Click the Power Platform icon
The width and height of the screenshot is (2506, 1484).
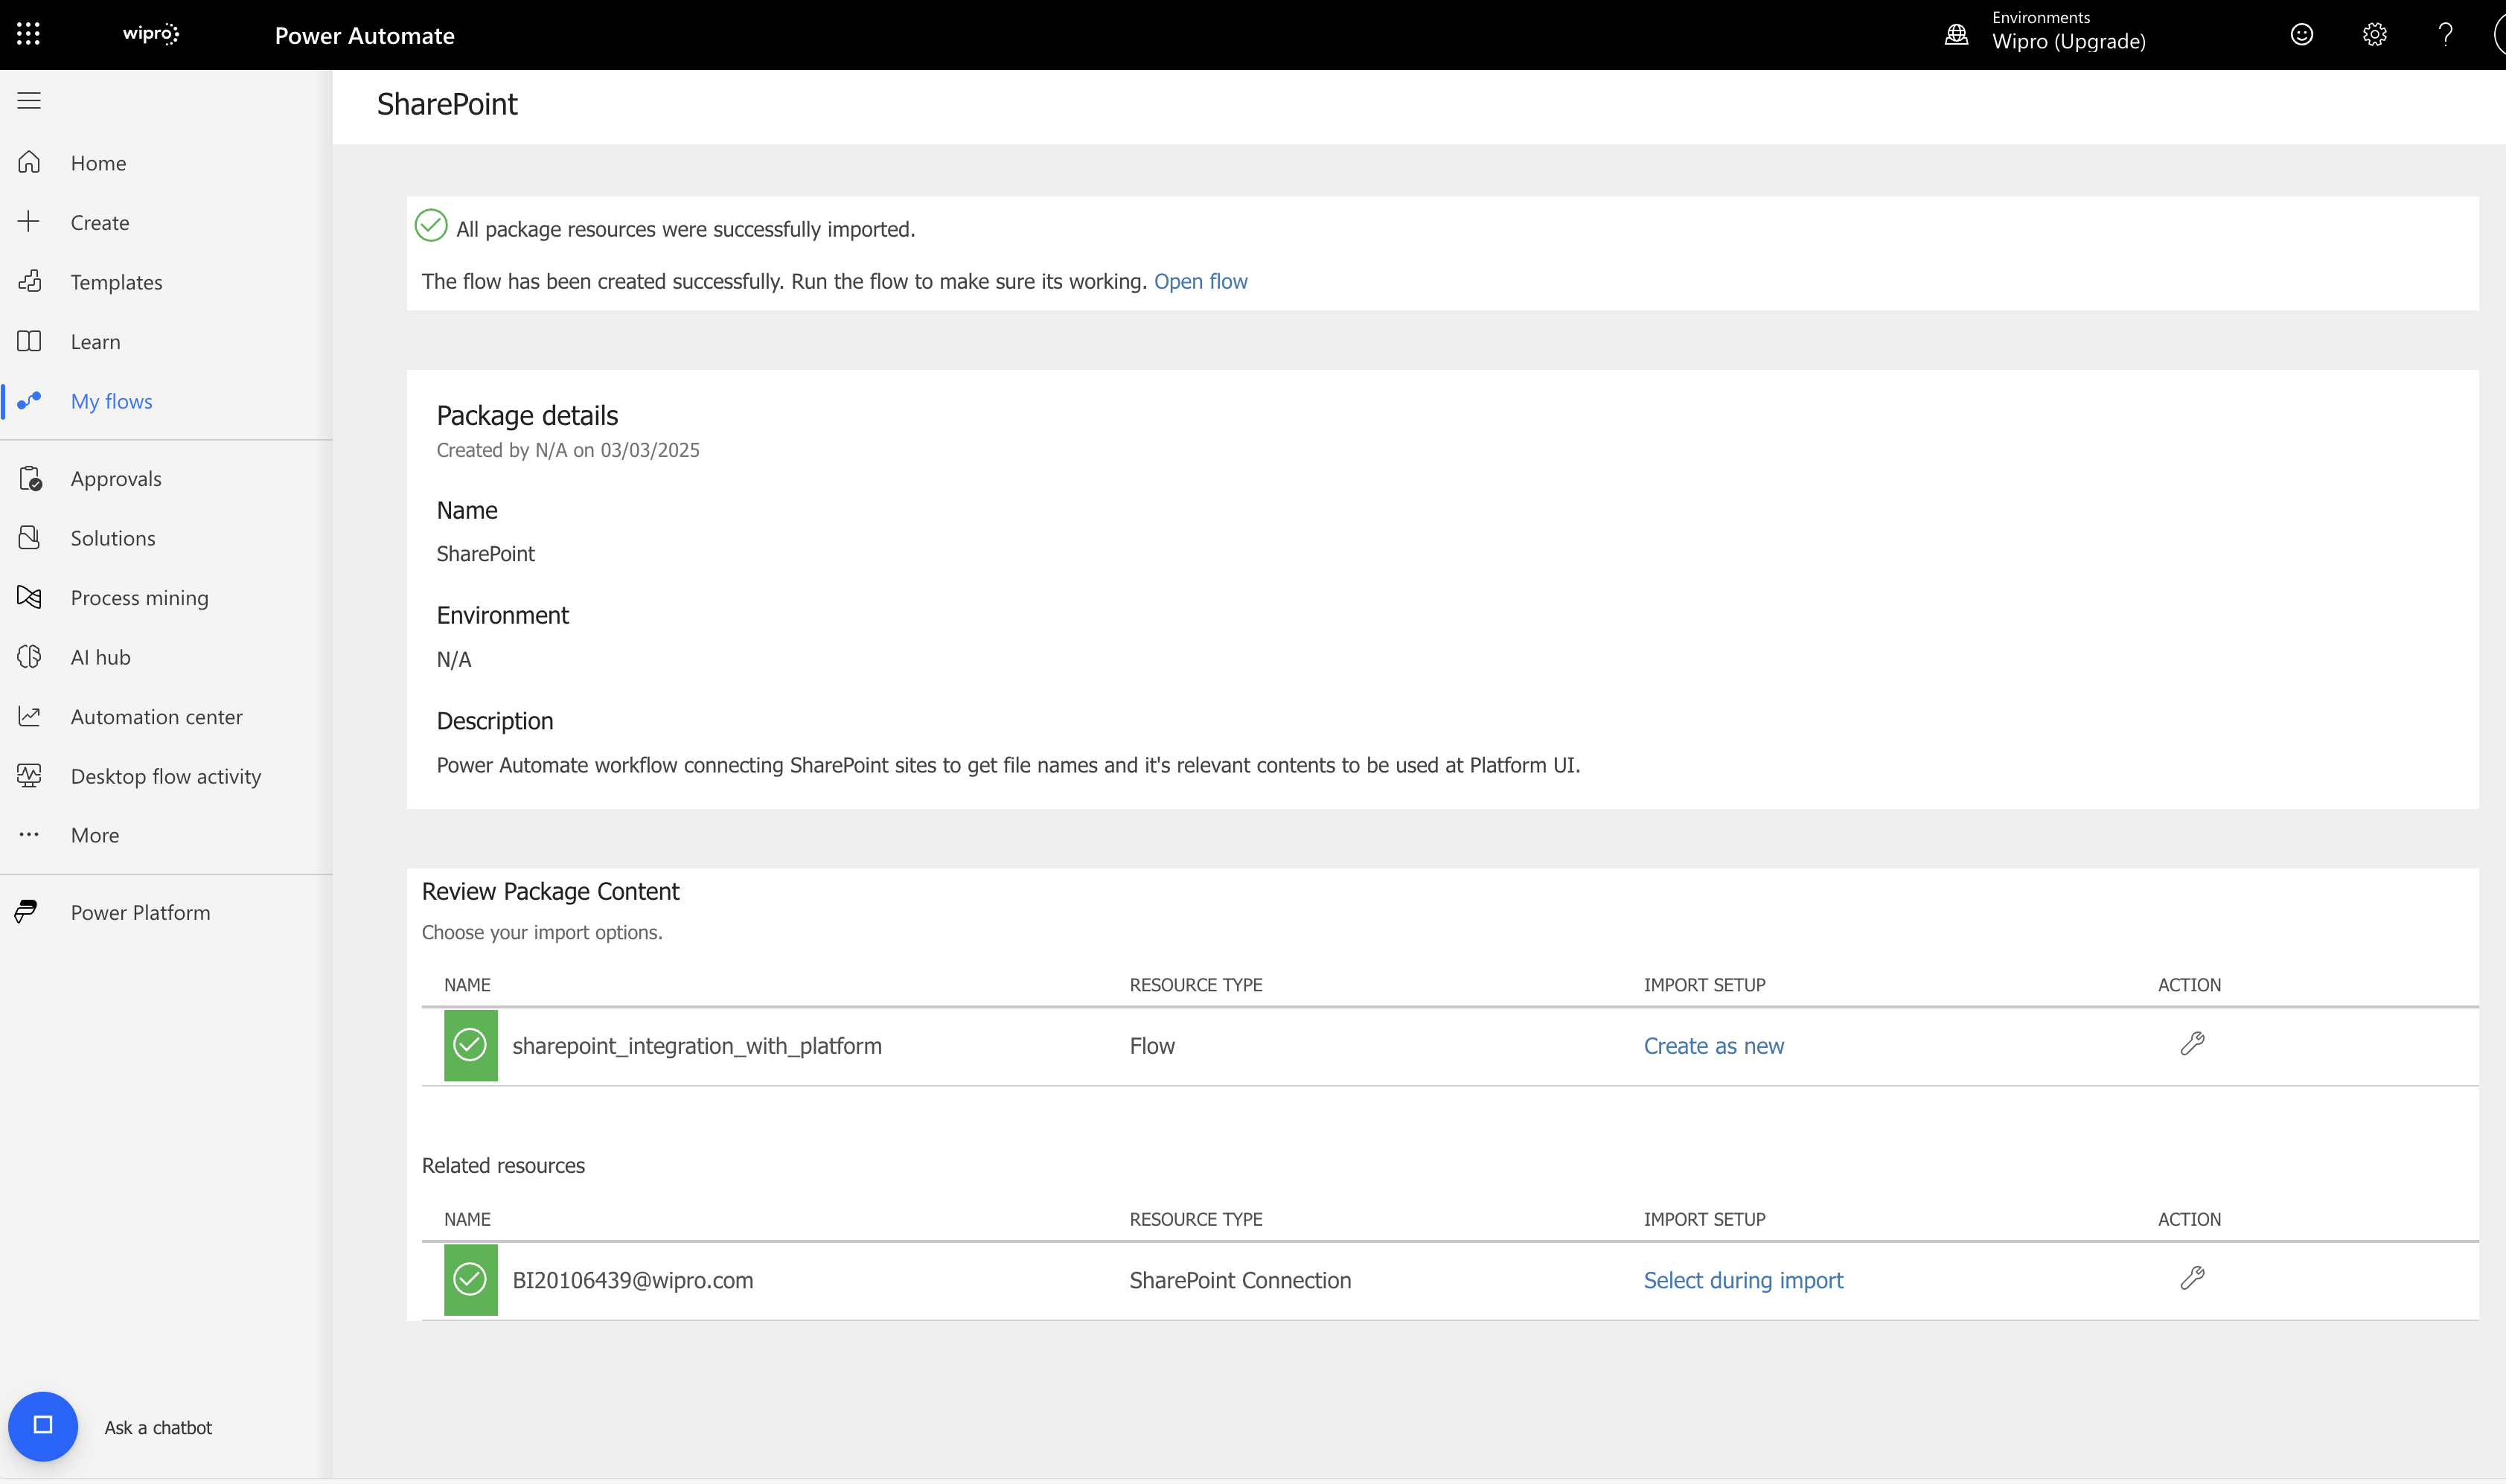(x=27, y=912)
